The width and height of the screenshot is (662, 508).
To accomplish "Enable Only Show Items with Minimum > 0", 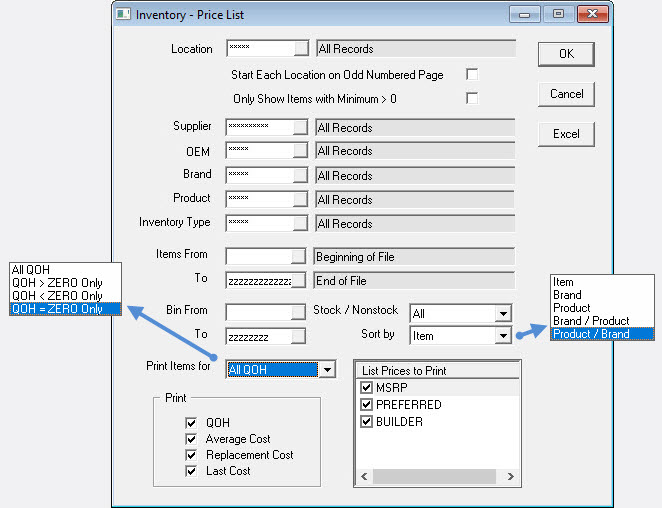I will [472, 98].
